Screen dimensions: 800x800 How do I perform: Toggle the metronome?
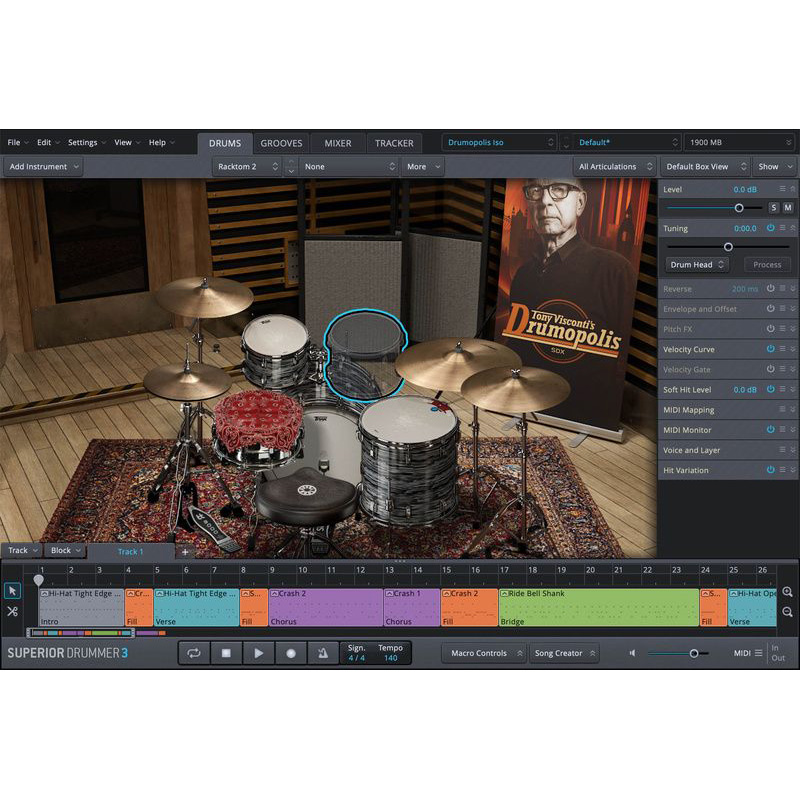point(323,653)
